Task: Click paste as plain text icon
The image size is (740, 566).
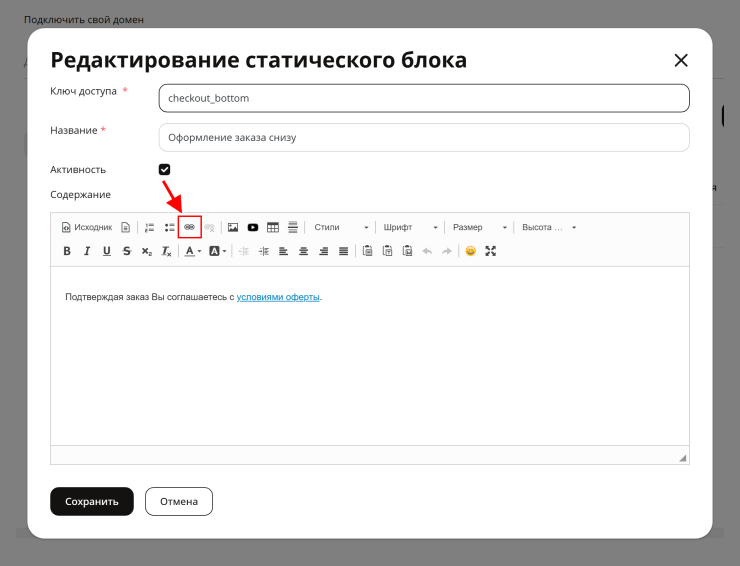Action: [387, 251]
